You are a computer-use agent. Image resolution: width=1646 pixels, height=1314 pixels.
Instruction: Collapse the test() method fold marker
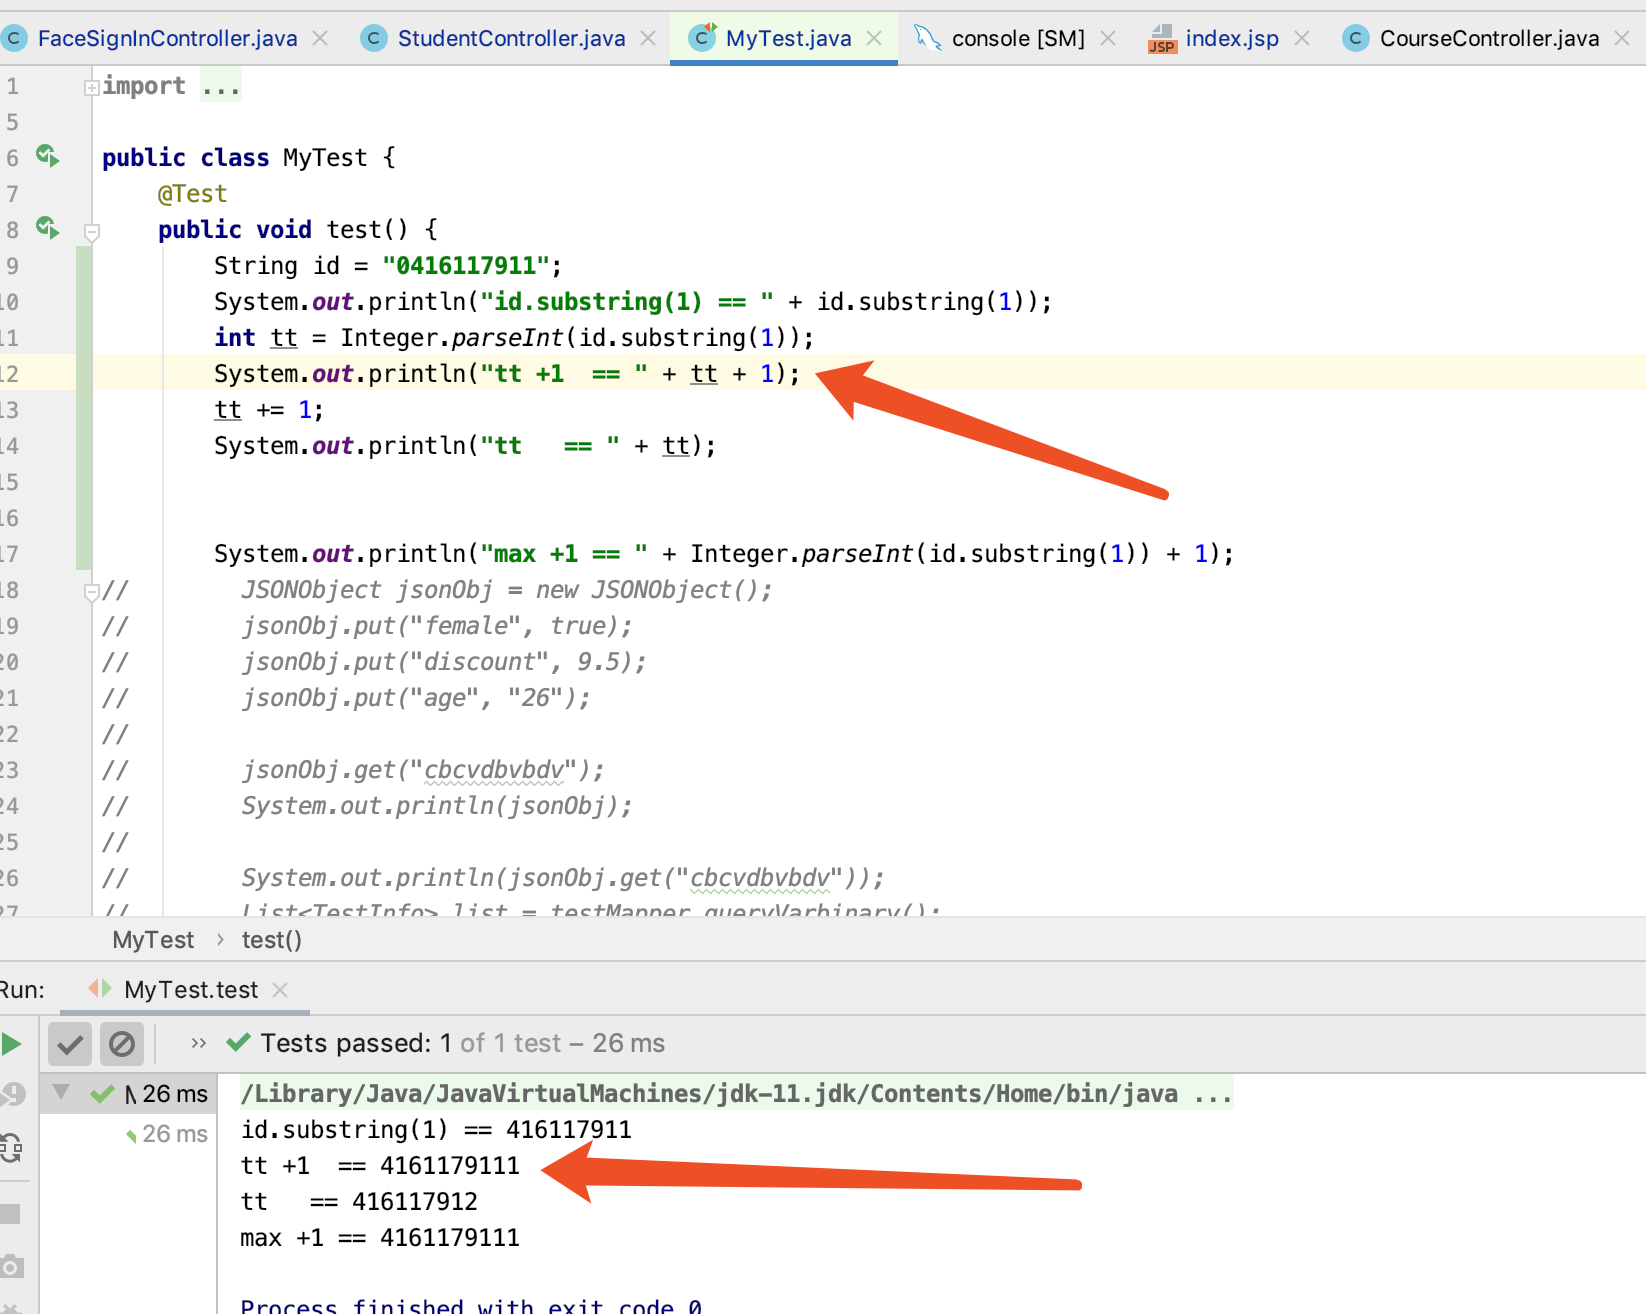pos(91,232)
